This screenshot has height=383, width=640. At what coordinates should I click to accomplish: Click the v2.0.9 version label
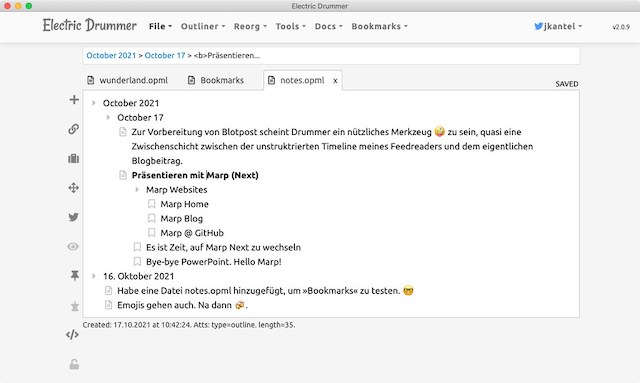point(621,27)
